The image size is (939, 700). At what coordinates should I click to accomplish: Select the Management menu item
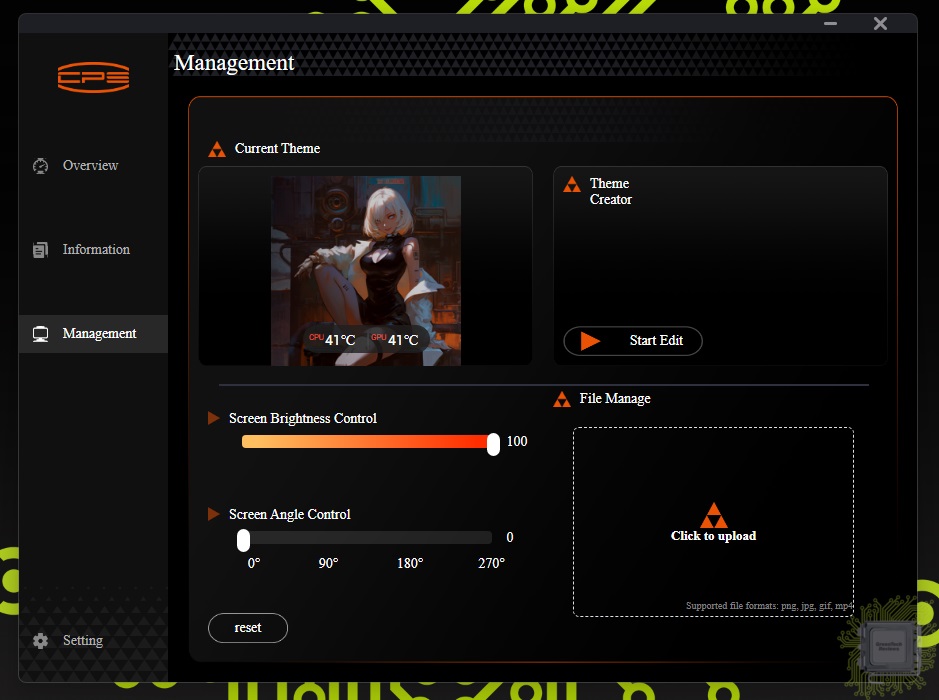pos(93,334)
